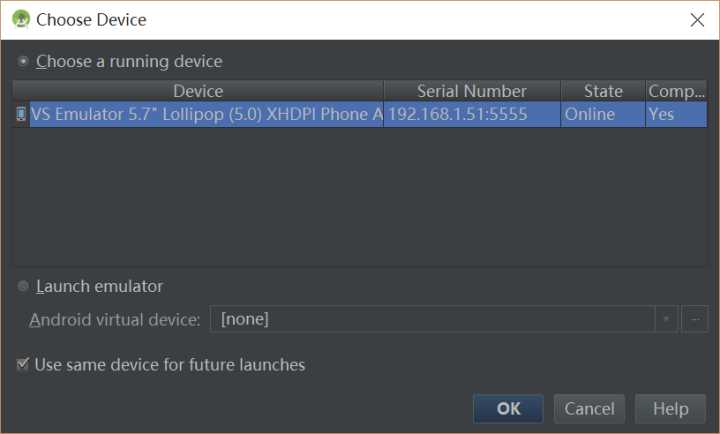Sort by the Serial Number column header
The height and width of the screenshot is (434, 720).
click(471, 91)
